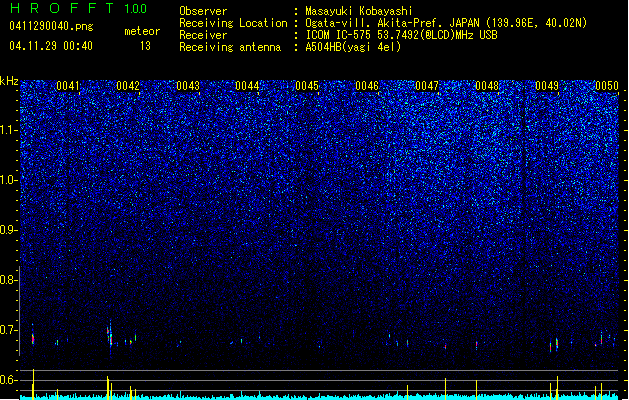
Task: Click the 0.6 frequency axis label
Action: (9, 380)
